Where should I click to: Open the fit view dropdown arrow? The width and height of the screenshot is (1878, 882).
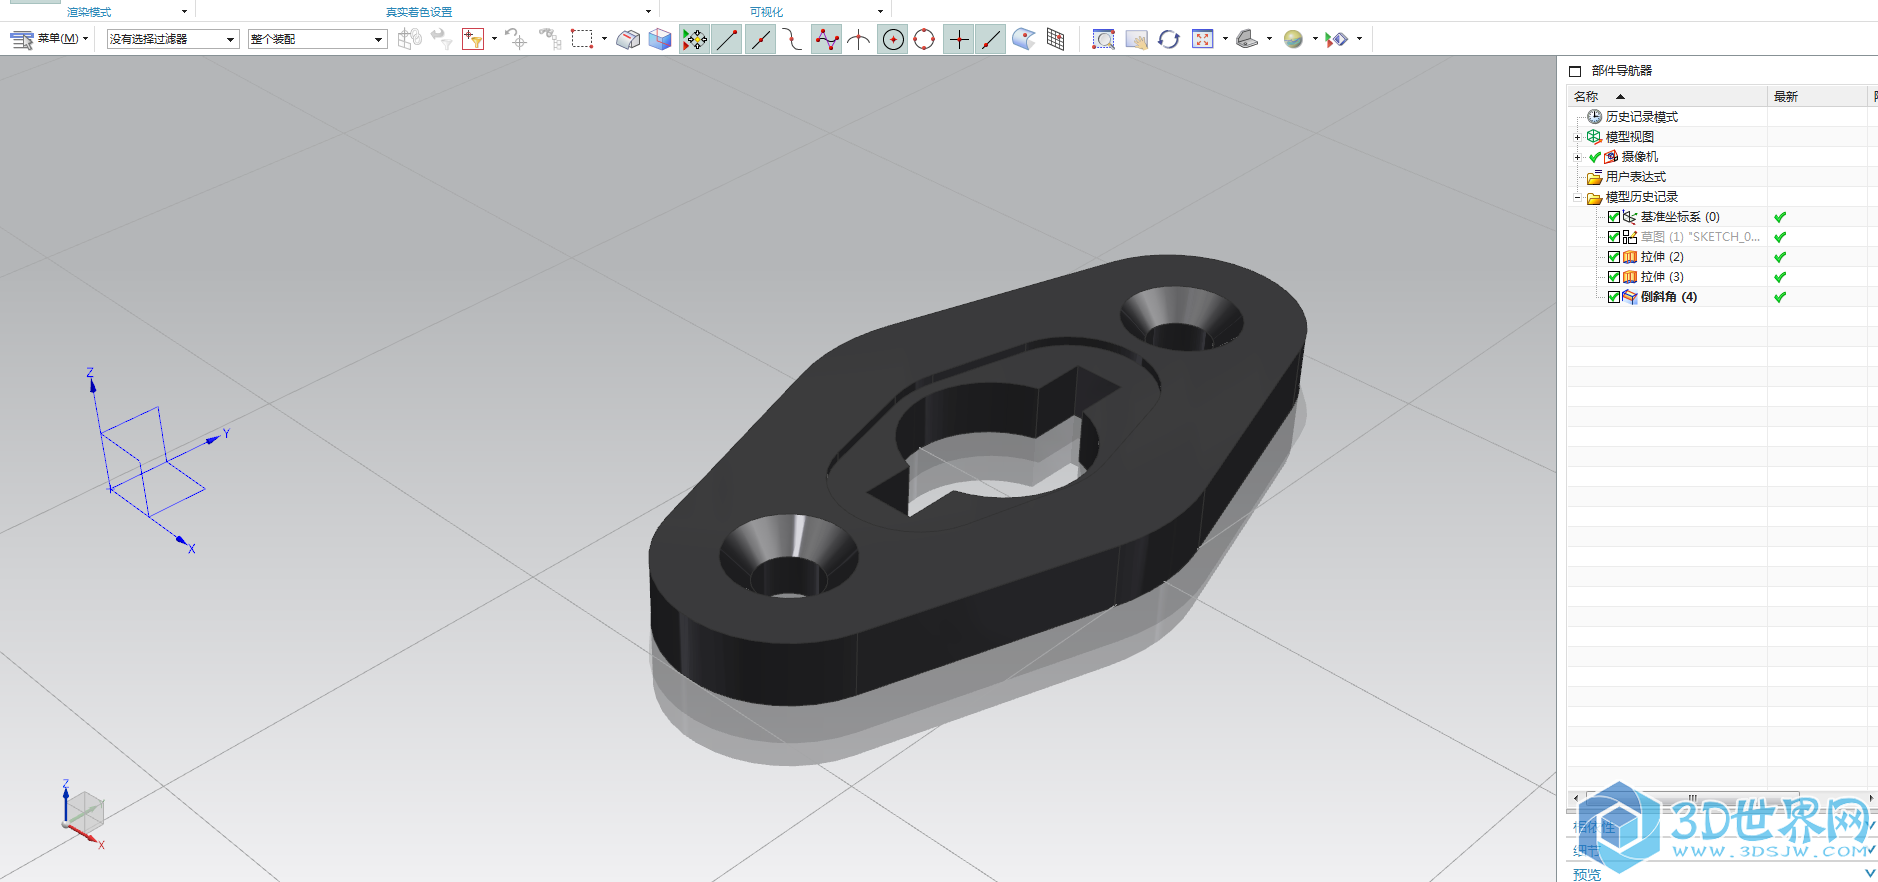(1225, 39)
